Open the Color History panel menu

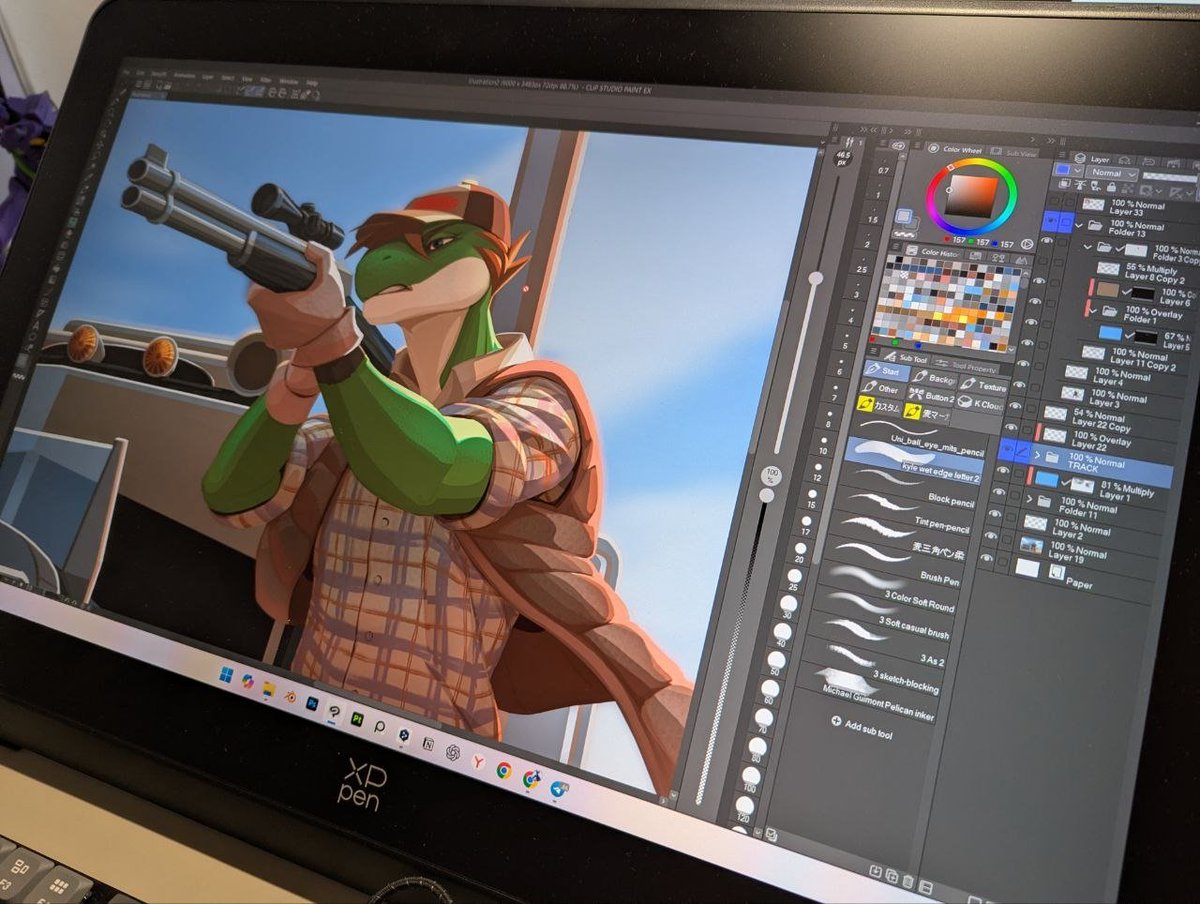pyautogui.click(x=896, y=247)
